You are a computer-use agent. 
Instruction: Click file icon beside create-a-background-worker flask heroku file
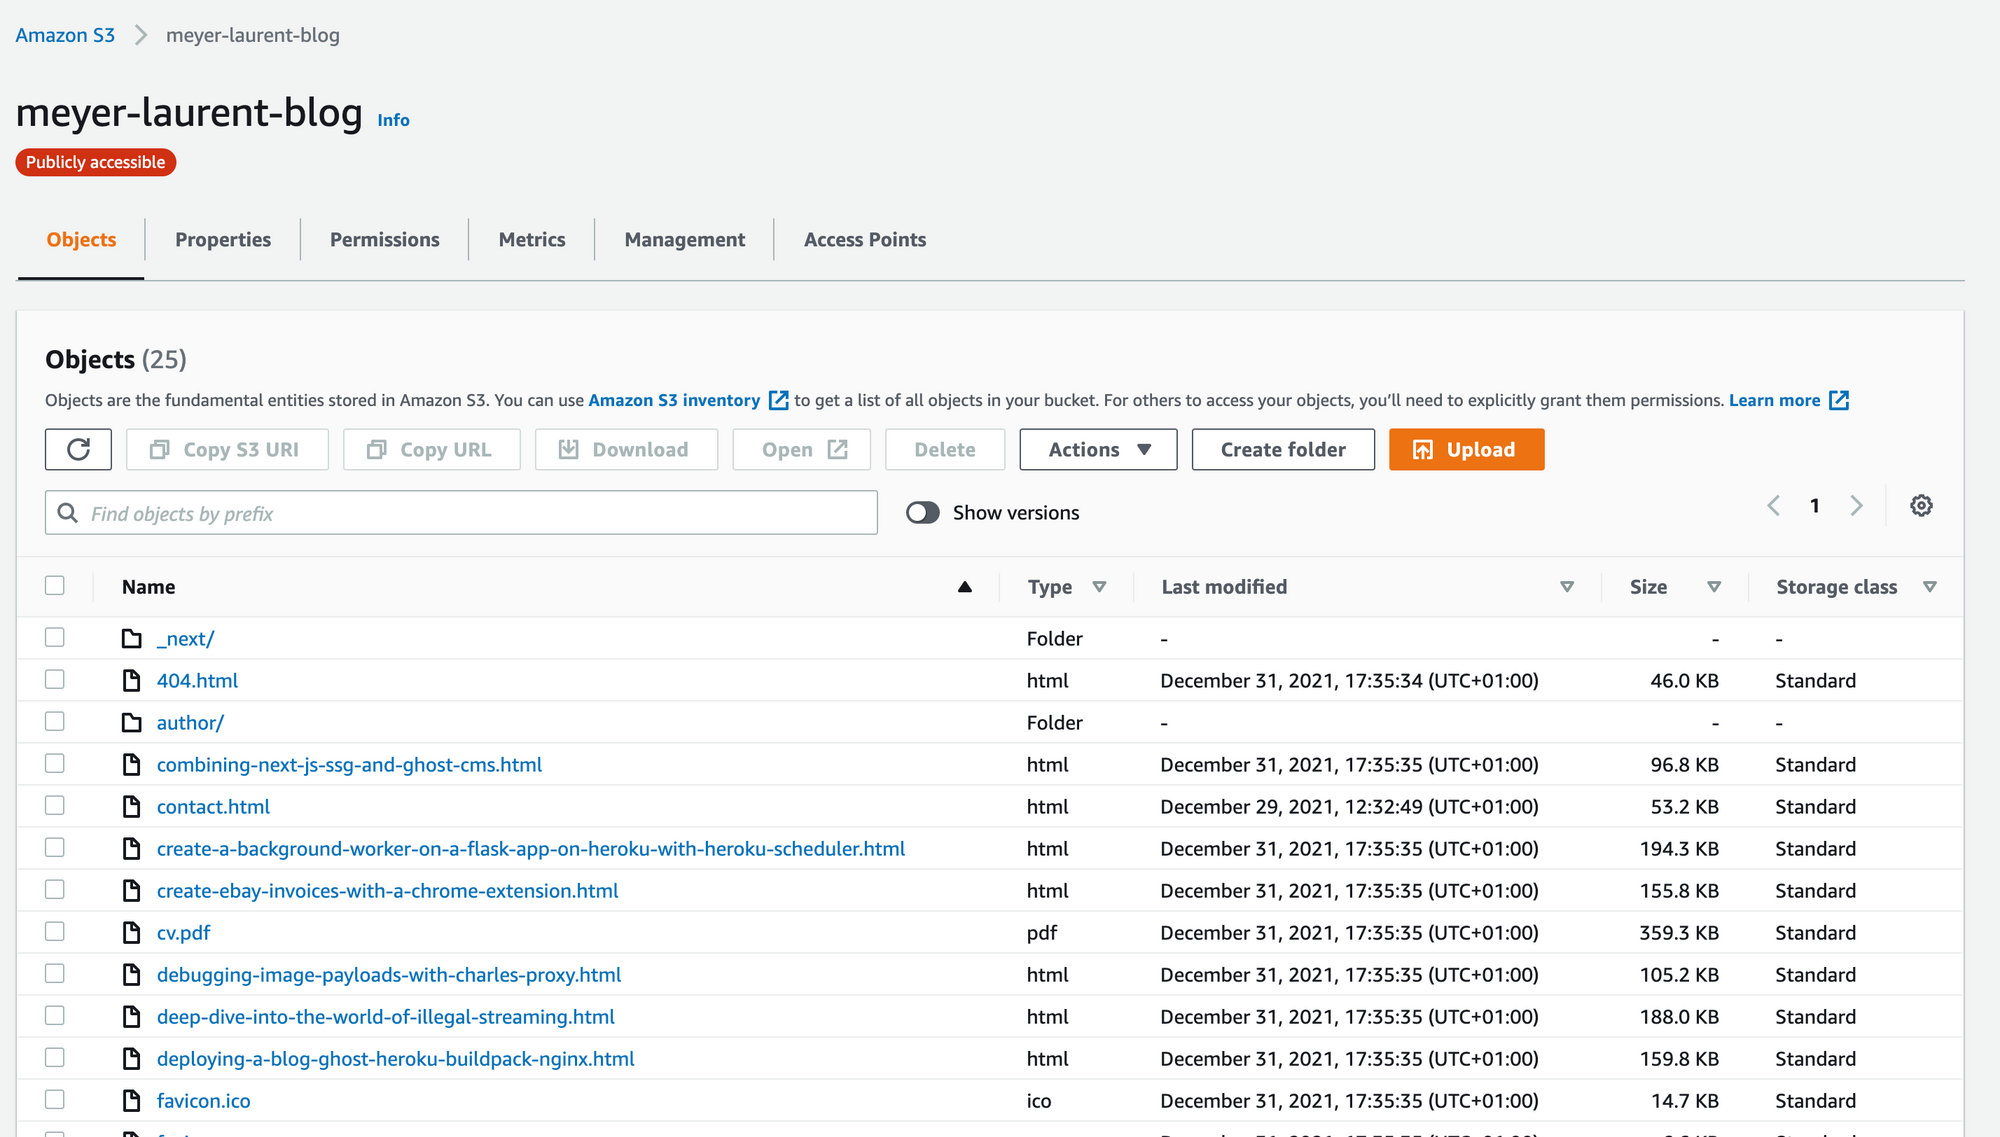[x=132, y=849]
